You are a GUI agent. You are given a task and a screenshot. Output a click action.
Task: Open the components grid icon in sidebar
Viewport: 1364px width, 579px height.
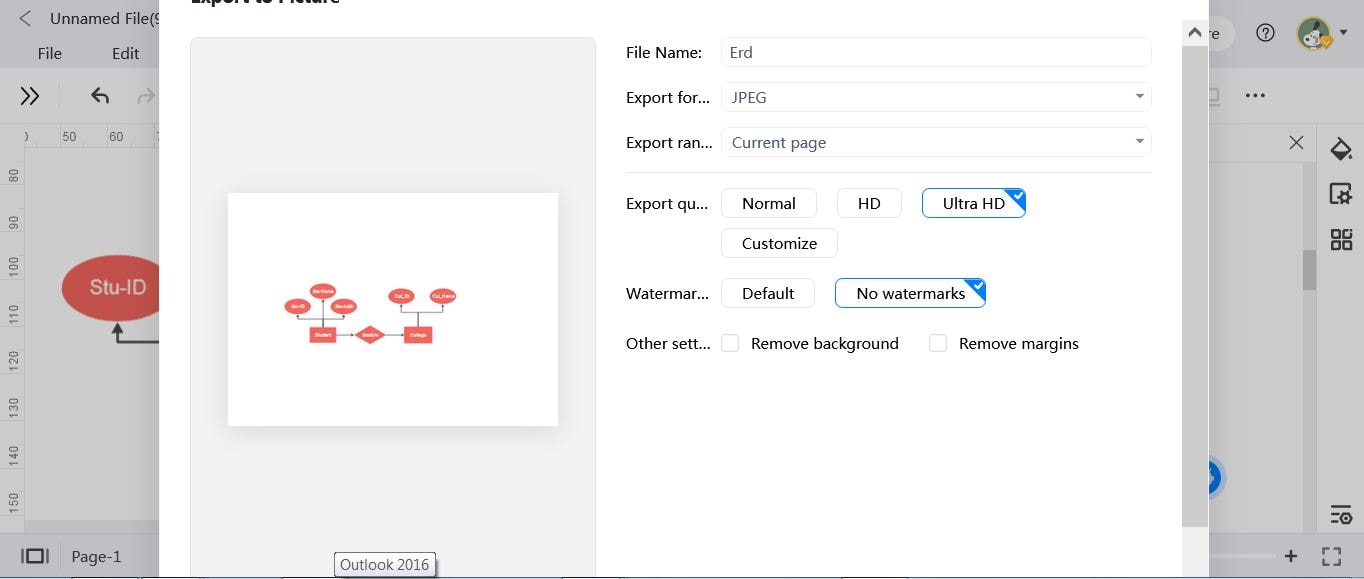click(x=1341, y=239)
